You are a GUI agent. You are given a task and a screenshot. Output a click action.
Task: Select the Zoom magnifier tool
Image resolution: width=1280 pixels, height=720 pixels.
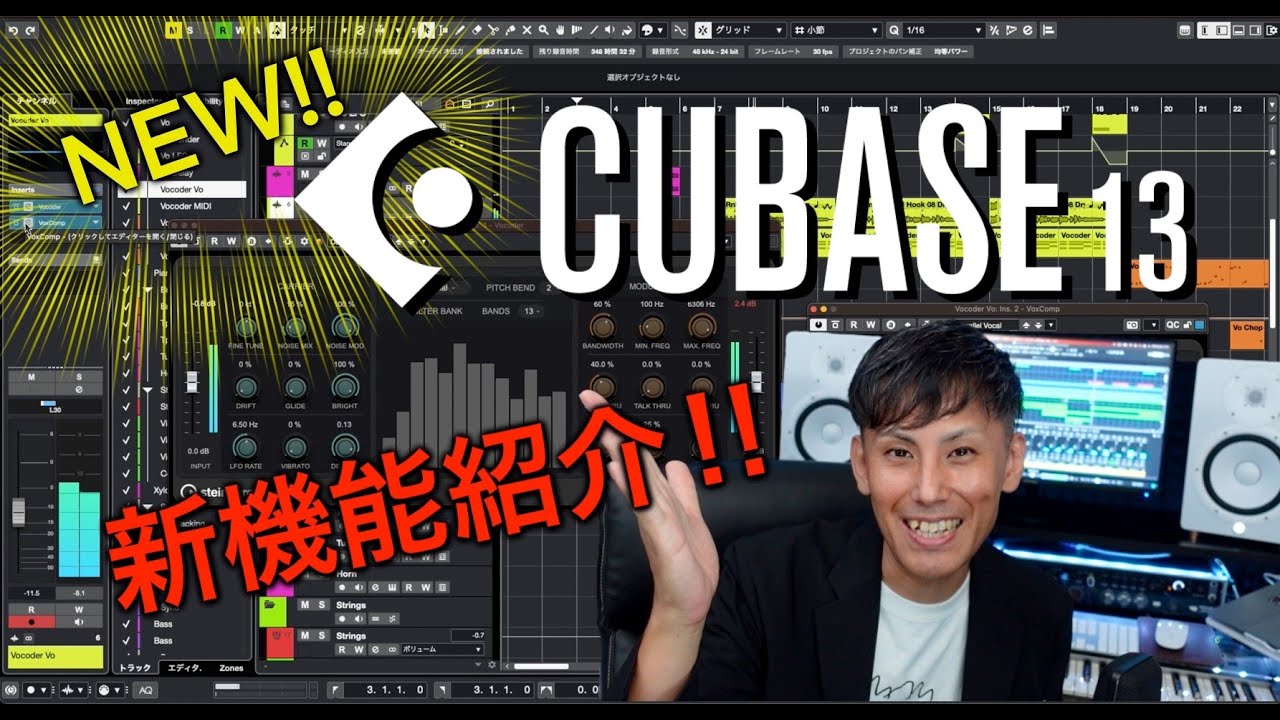coord(543,31)
